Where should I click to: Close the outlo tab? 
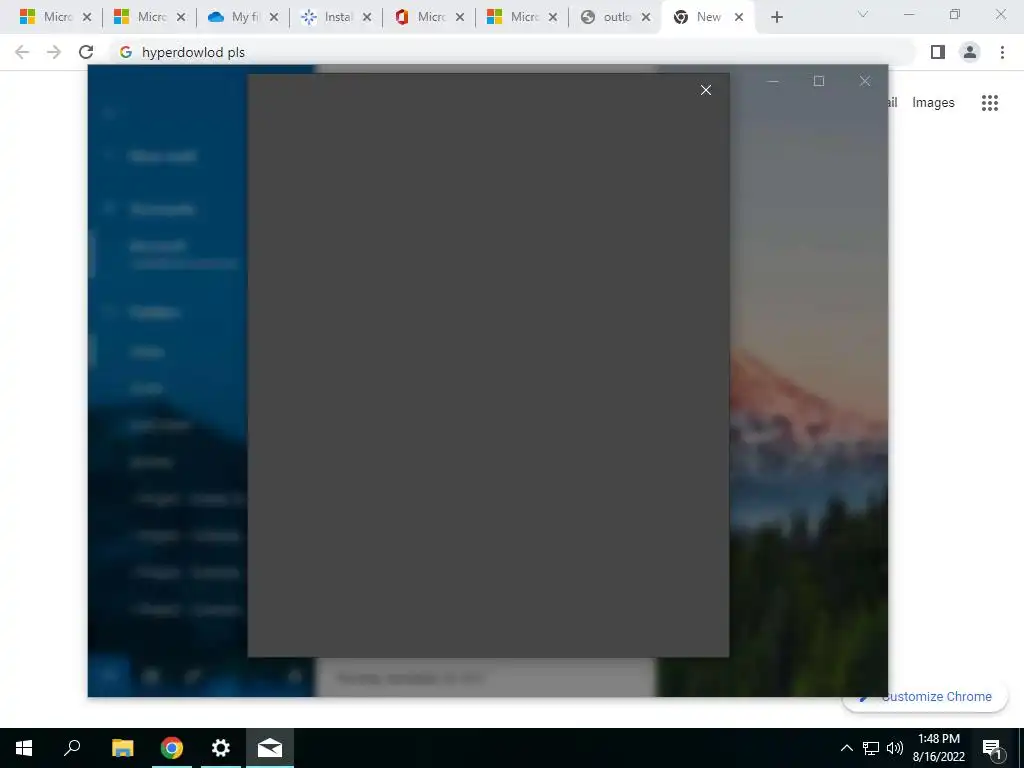646,18
